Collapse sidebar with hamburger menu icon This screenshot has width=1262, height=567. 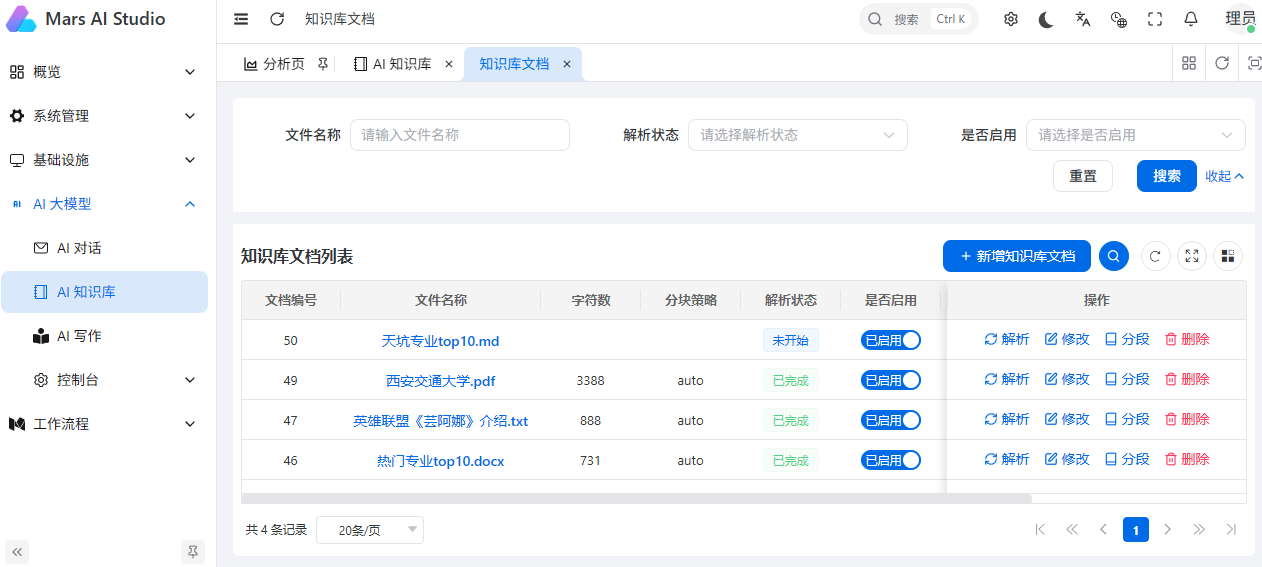[241, 19]
